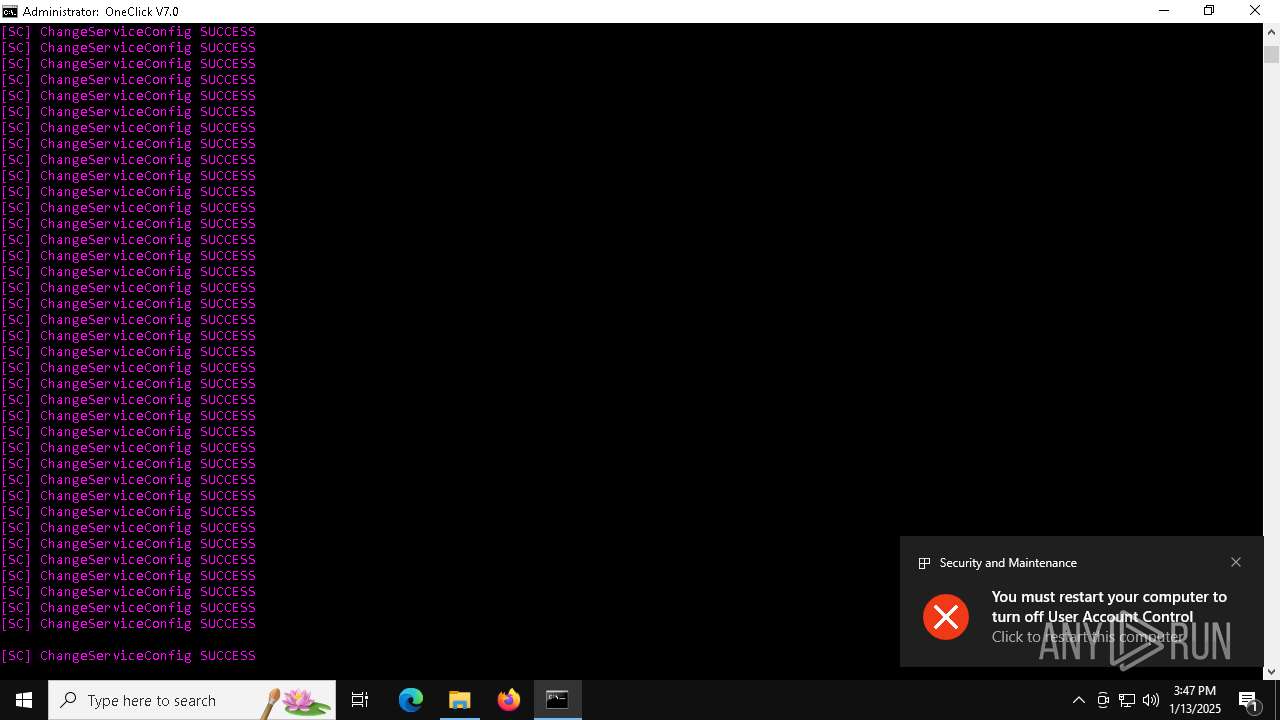Click the security tray icon beside network
Viewport: 1280px width, 720px height.
click(1103, 700)
